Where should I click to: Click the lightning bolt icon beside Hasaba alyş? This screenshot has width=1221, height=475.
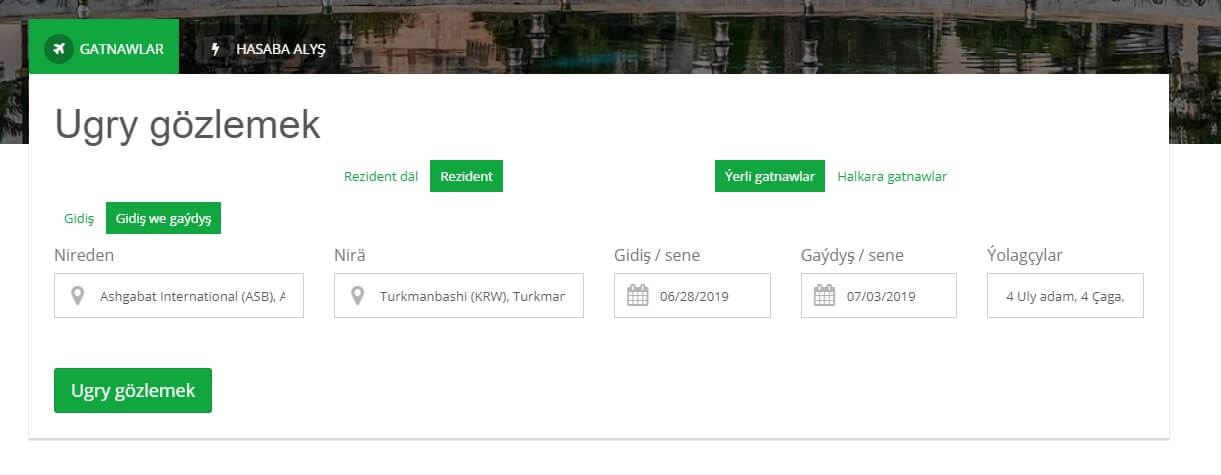[215, 48]
